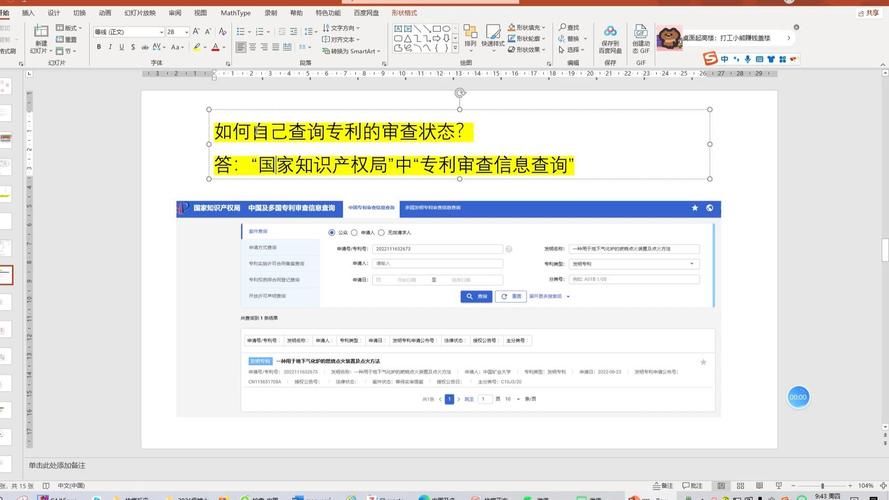
Task: Open Convert to SmartArt dropdown
Action: click(351, 51)
